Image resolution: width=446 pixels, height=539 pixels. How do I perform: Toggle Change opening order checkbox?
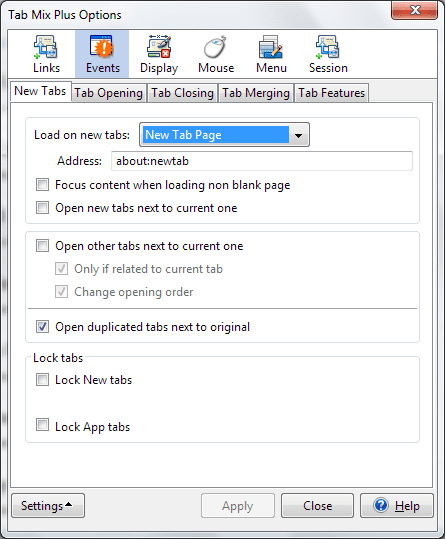click(x=61, y=292)
